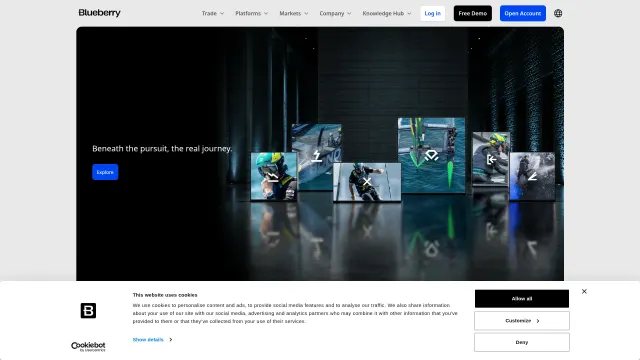Open the language globe icon
The height and width of the screenshot is (360, 640).
click(x=558, y=13)
